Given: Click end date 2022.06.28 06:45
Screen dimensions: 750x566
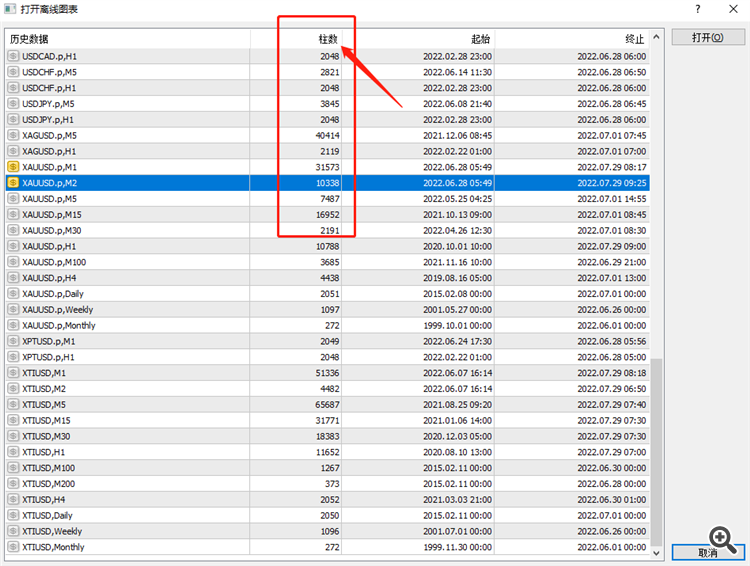Looking at the screenshot, I should 612,104.
